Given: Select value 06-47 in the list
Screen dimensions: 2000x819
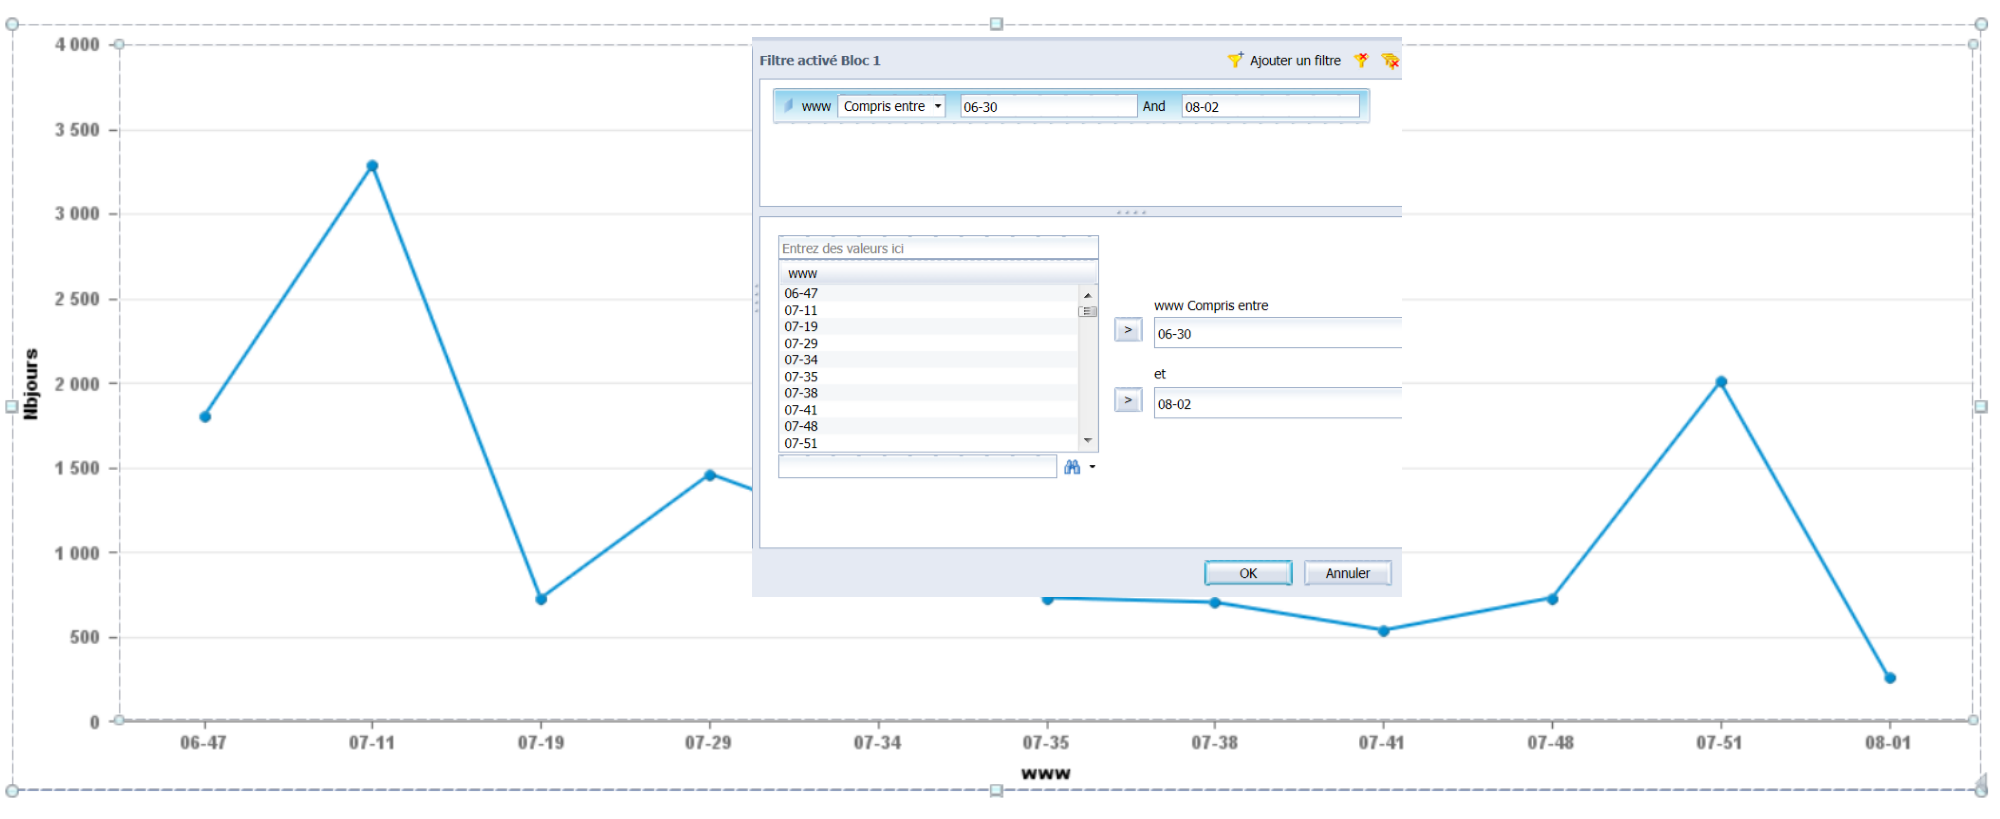Looking at the screenshot, I should [x=928, y=293].
